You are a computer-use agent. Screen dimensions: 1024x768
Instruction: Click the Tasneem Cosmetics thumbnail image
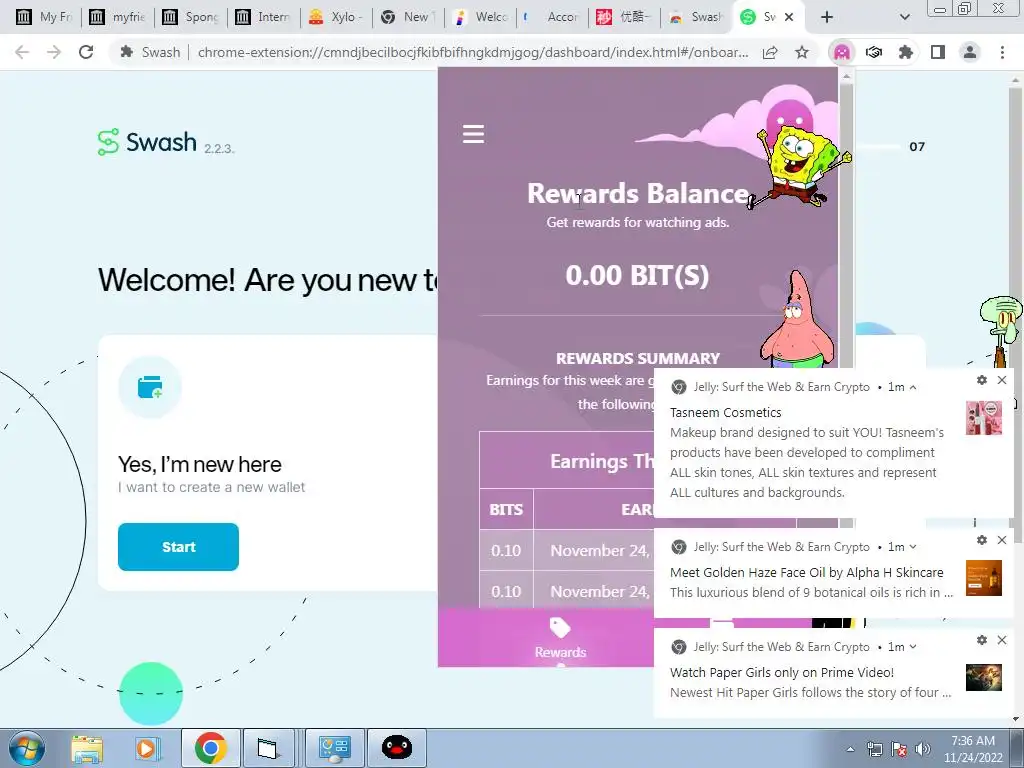pos(984,418)
